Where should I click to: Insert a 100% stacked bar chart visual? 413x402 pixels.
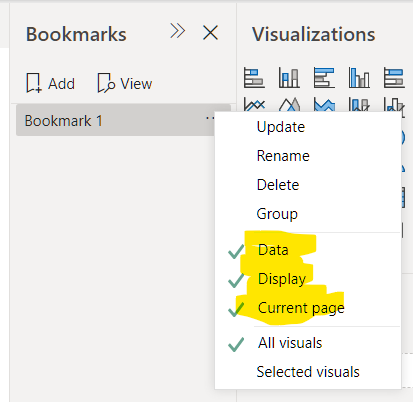click(394, 77)
